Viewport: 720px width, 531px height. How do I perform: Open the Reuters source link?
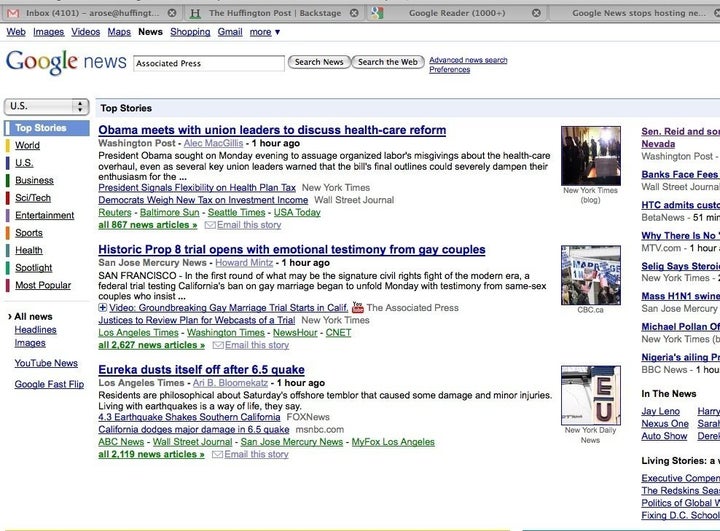pos(115,213)
